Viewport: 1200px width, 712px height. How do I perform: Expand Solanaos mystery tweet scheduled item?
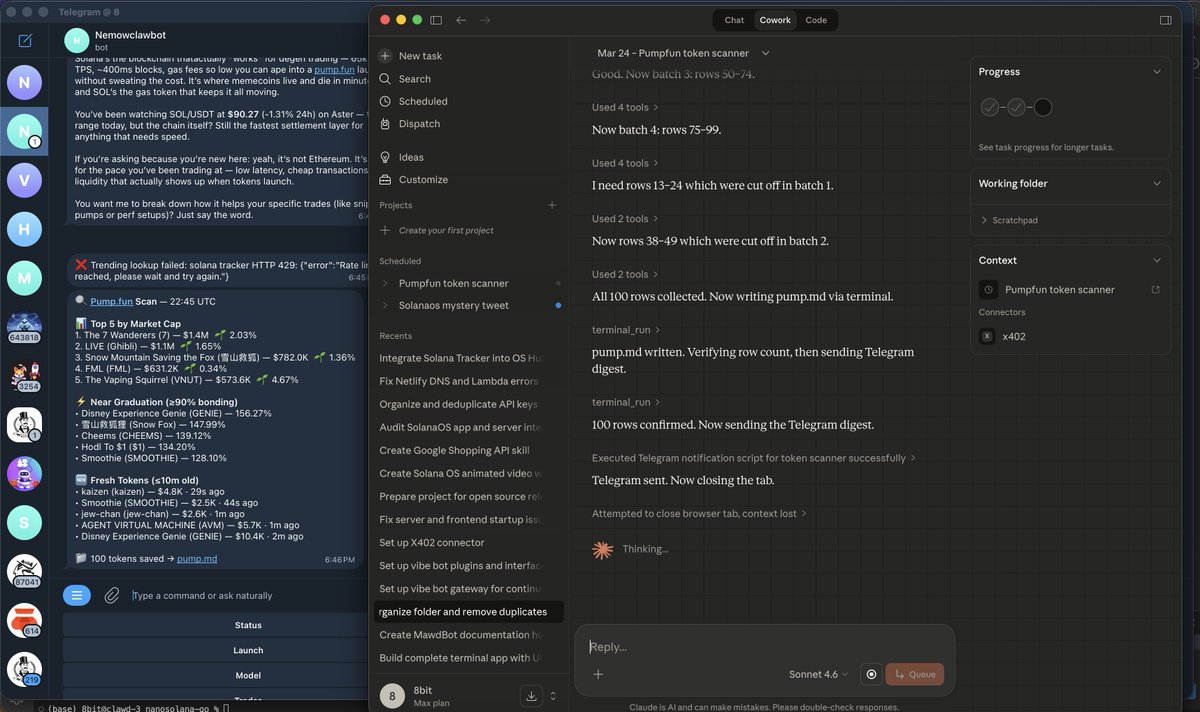click(x=385, y=306)
